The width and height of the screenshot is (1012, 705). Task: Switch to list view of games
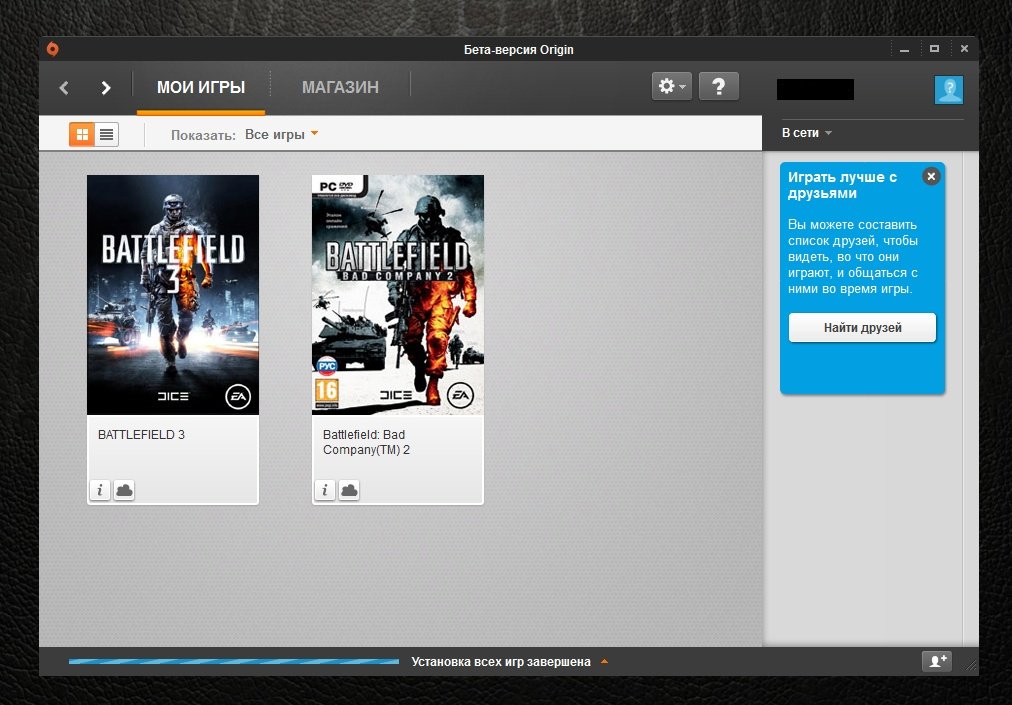pyautogui.click(x=106, y=134)
